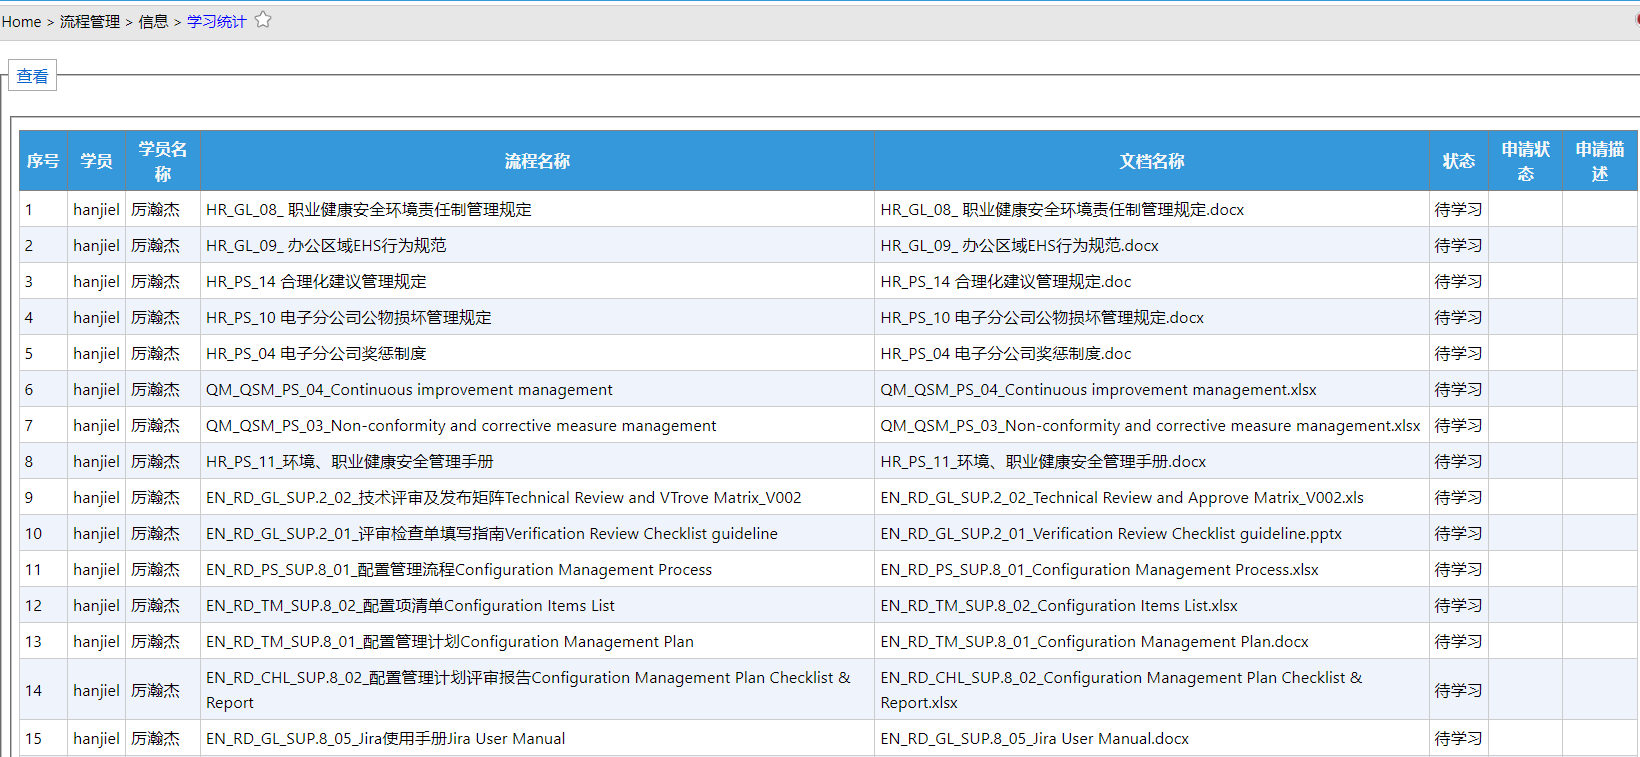Viewport: 1640px width, 757px height.
Task: Select process QM_QSM_PS_04_Continuous improvement management
Action: click(409, 390)
